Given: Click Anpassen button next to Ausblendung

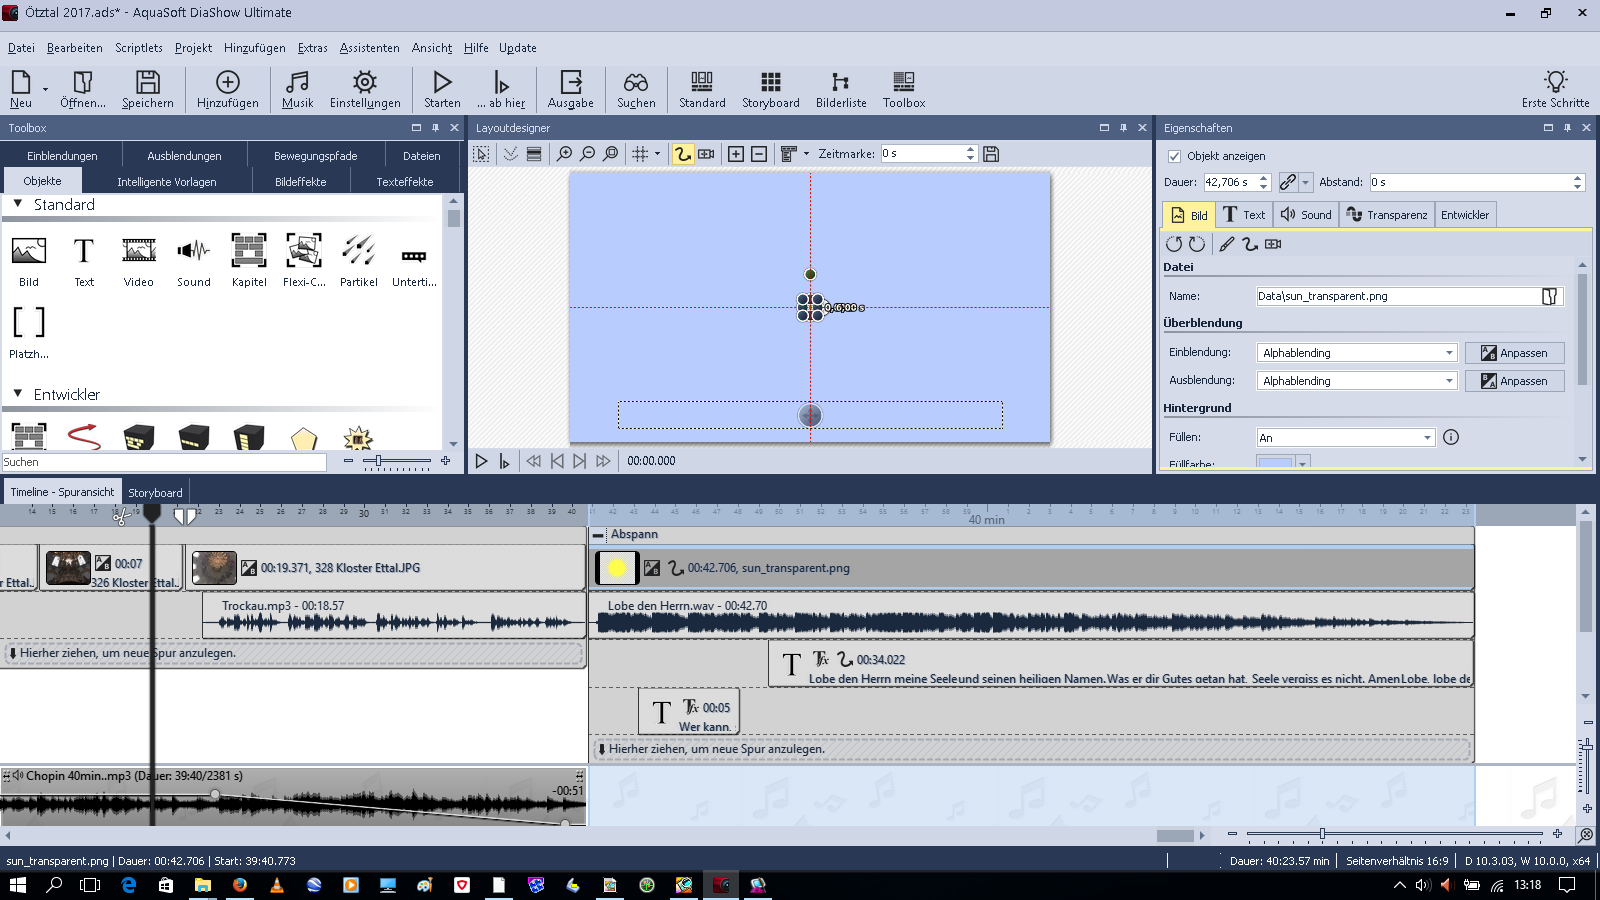Looking at the screenshot, I should click(x=1514, y=381).
